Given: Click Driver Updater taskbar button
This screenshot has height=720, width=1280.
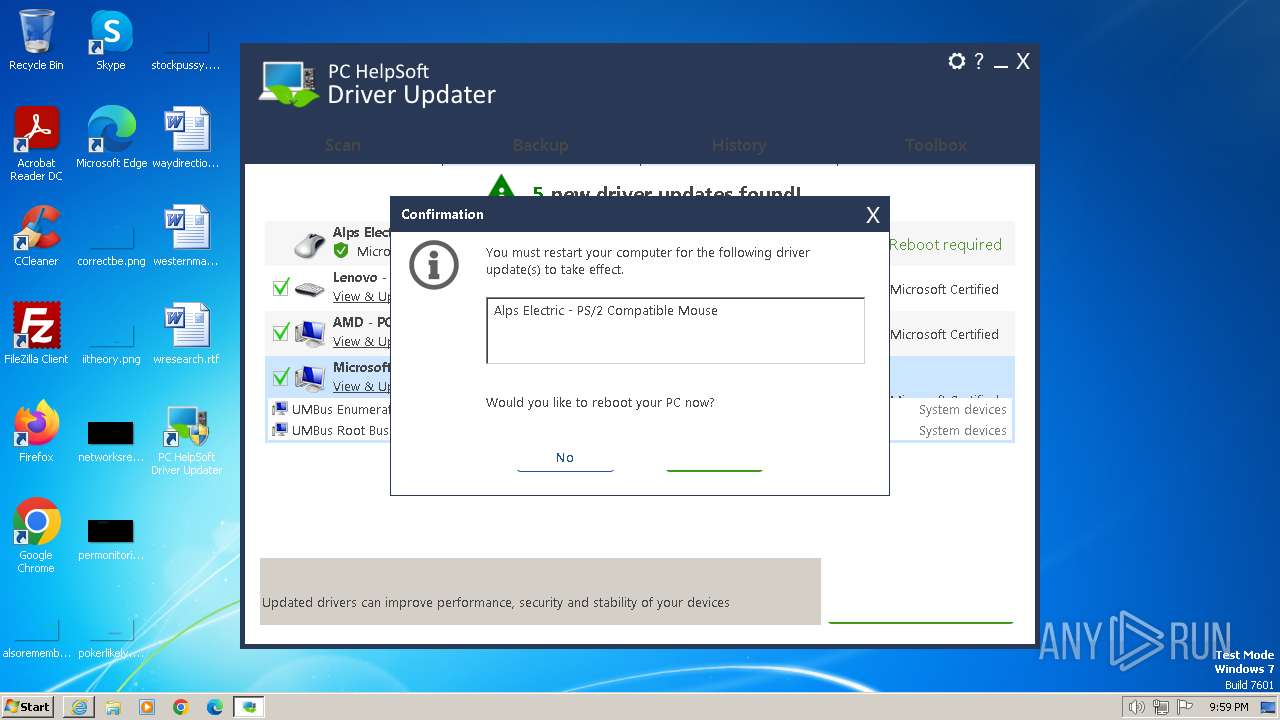Looking at the screenshot, I should coord(249,707).
